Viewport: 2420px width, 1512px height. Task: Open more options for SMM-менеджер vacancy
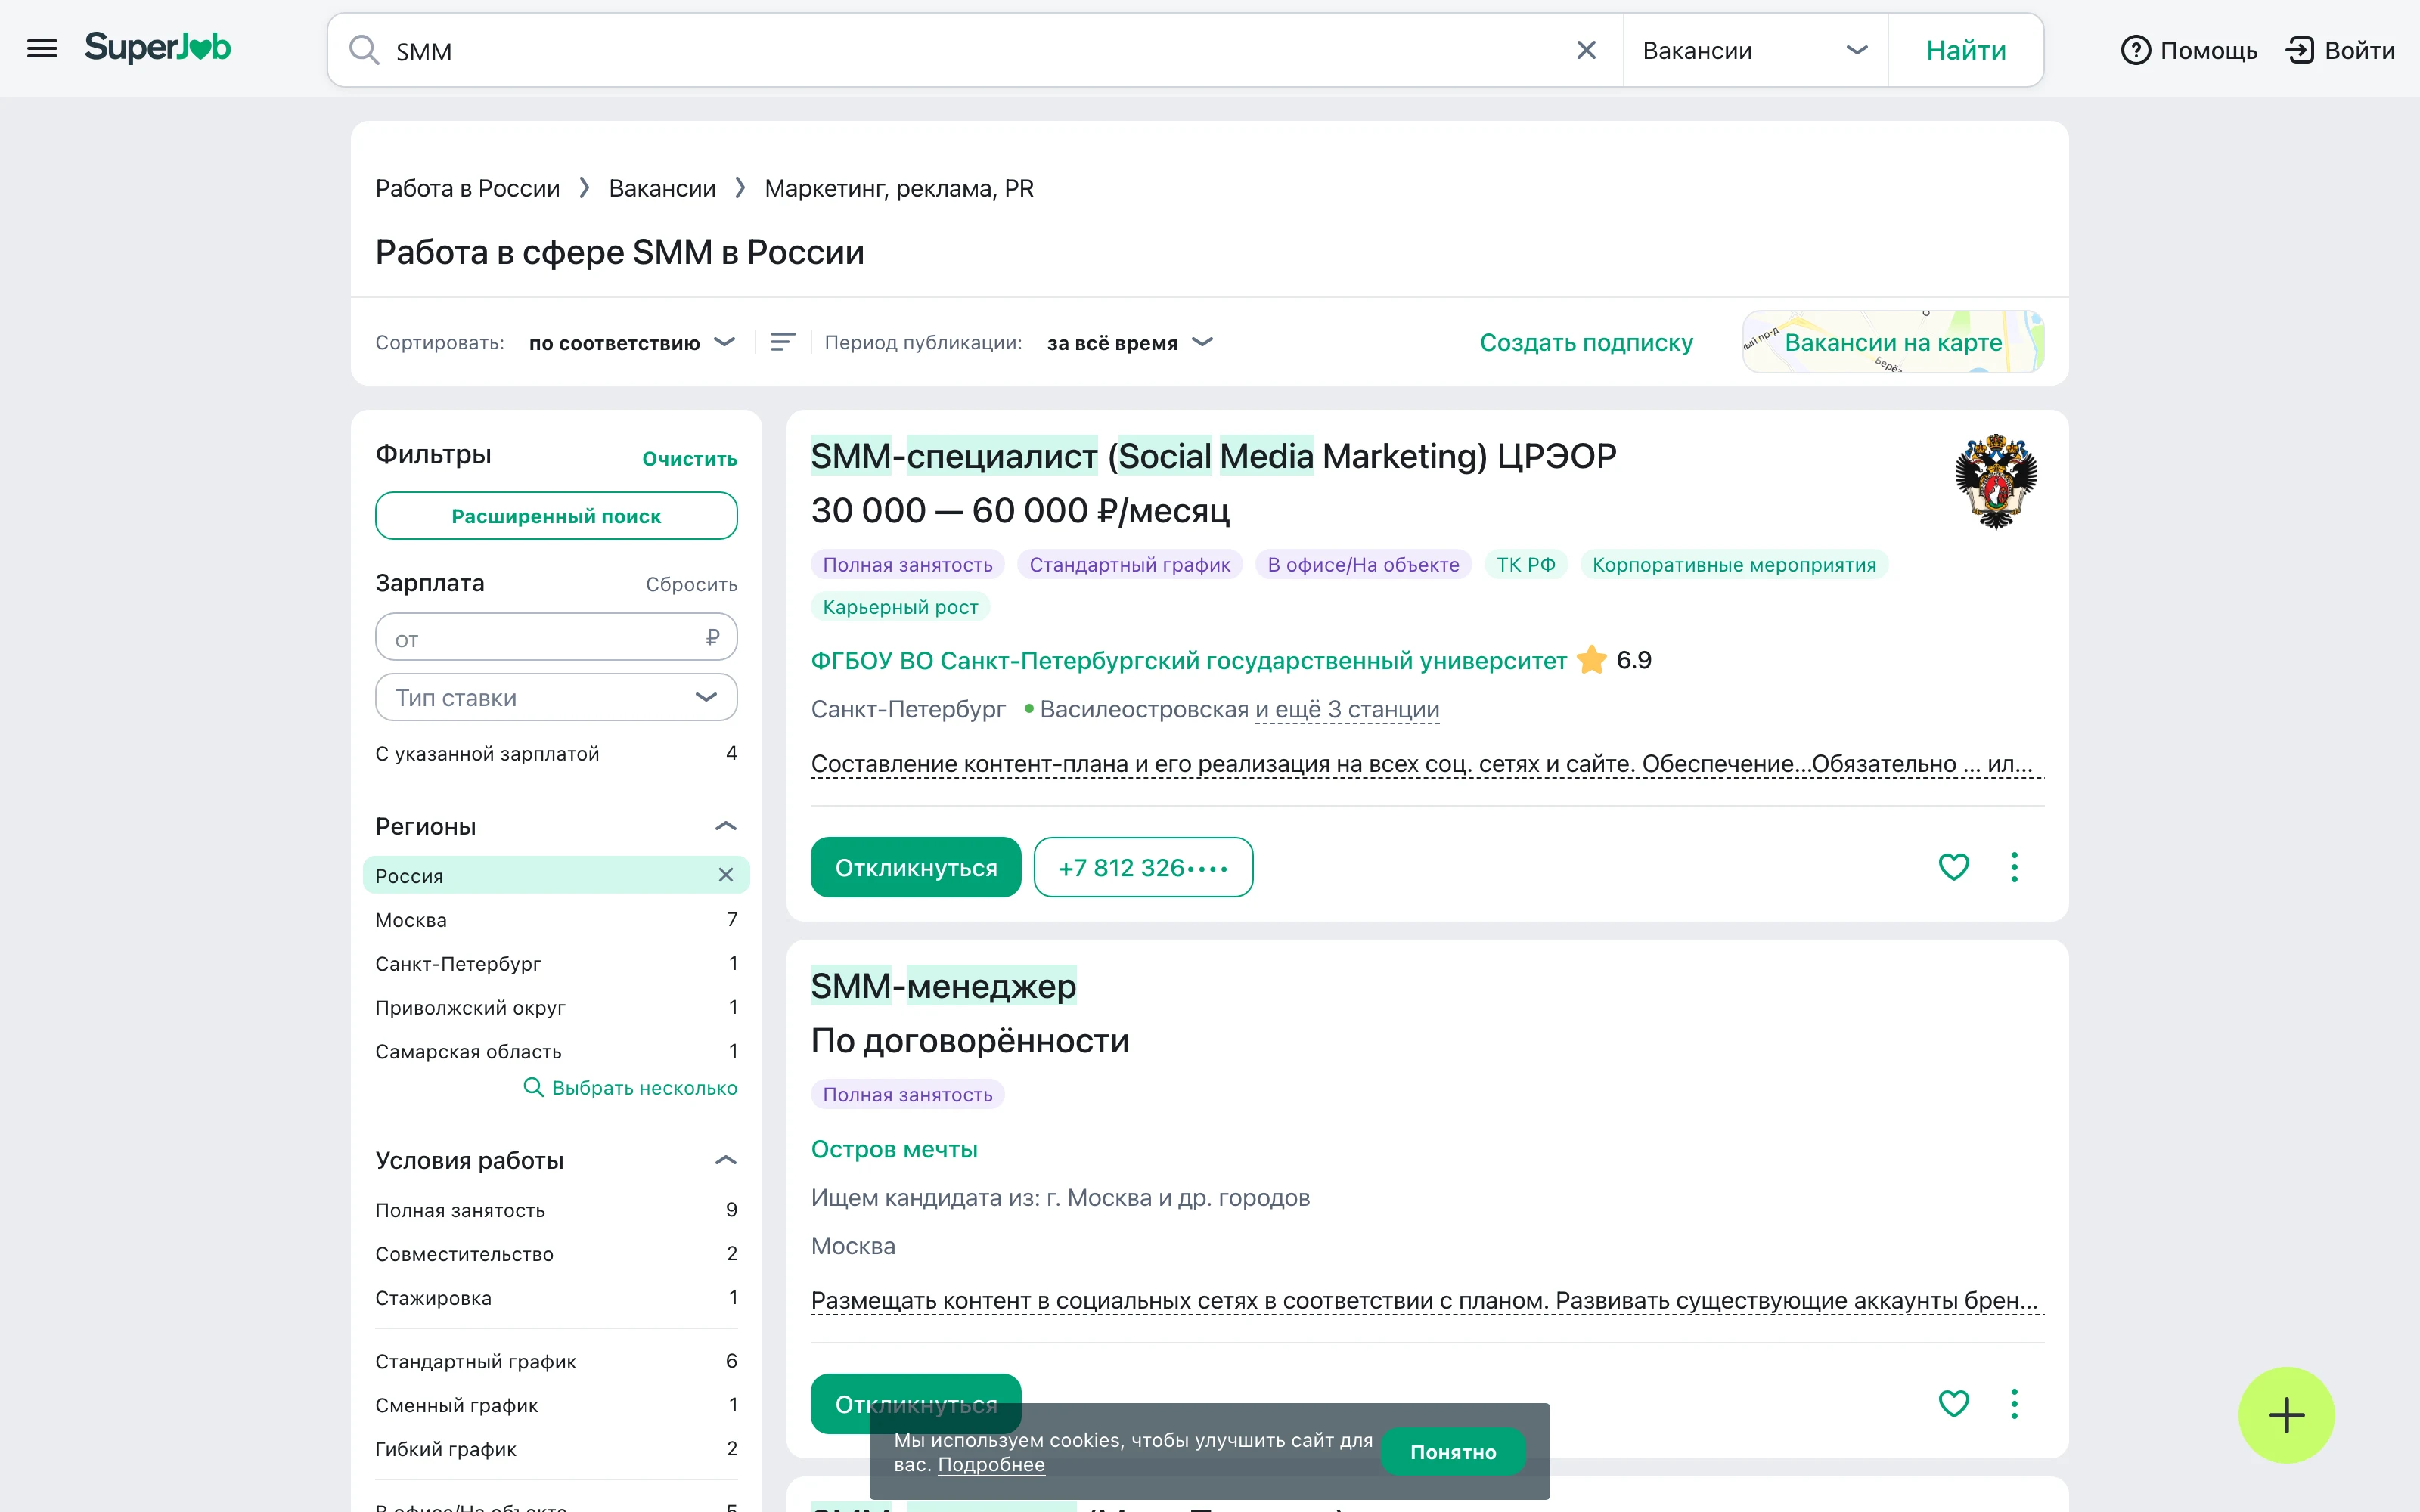2014,1403
